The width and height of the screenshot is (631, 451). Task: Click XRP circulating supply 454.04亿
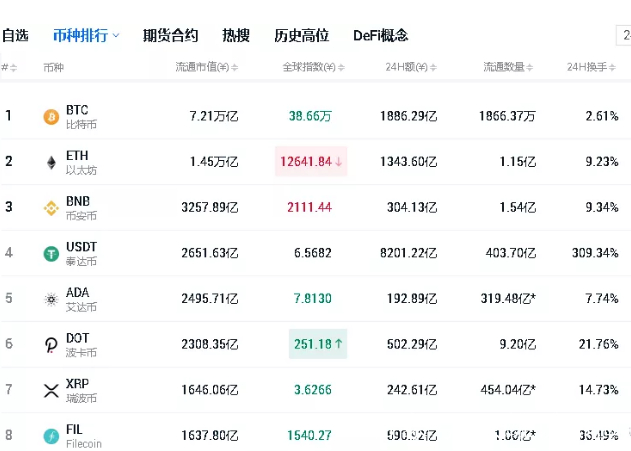(x=508, y=390)
